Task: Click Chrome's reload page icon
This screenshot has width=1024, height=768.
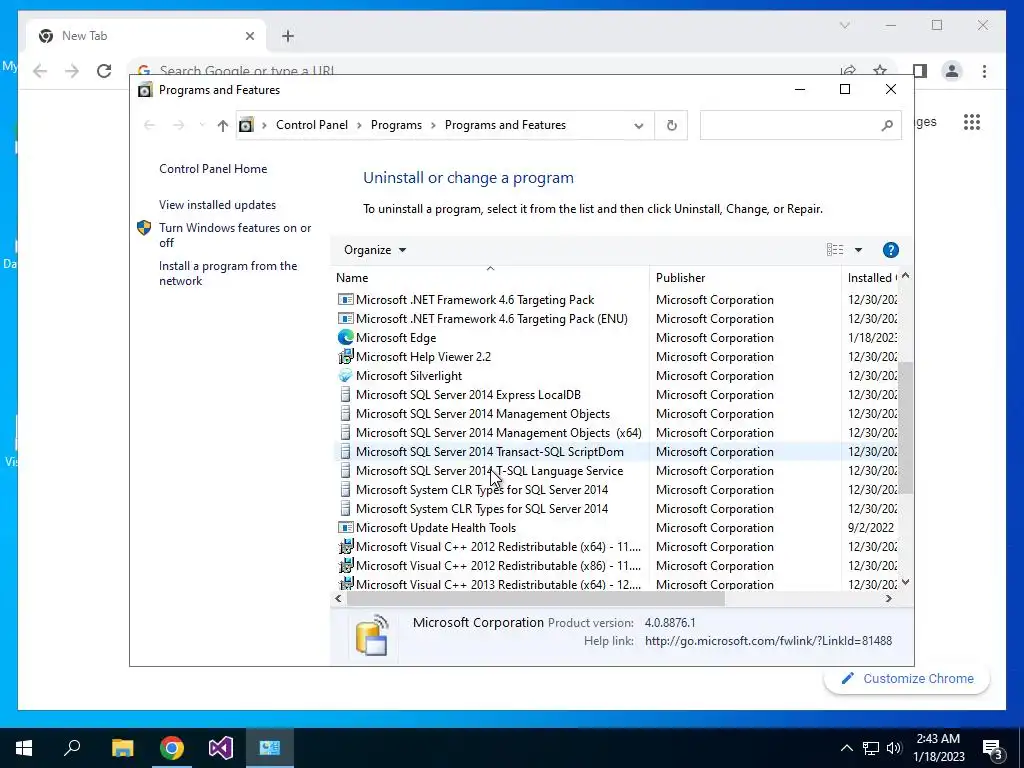Action: click(x=104, y=71)
